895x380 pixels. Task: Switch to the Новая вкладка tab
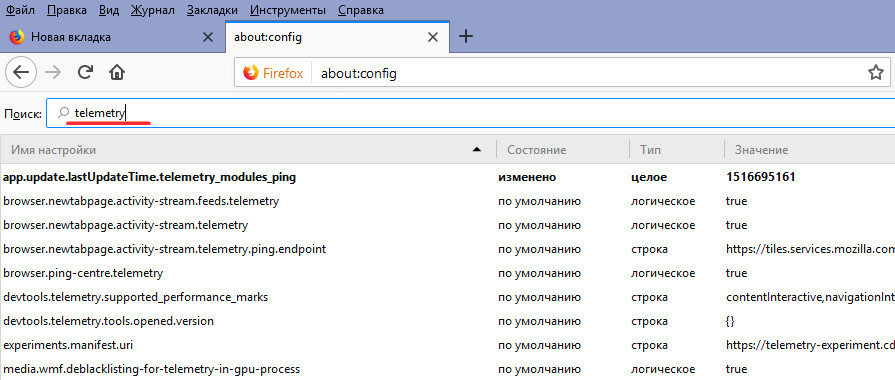112,38
